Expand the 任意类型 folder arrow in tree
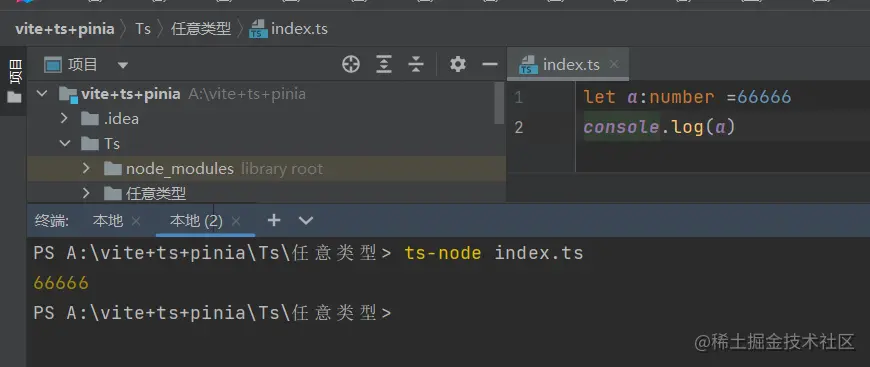 click(x=86, y=193)
